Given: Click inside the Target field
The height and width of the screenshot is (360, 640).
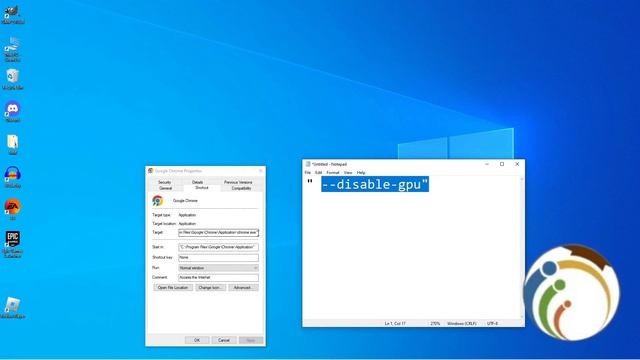Looking at the screenshot, I should pyautogui.click(x=218, y=232).
